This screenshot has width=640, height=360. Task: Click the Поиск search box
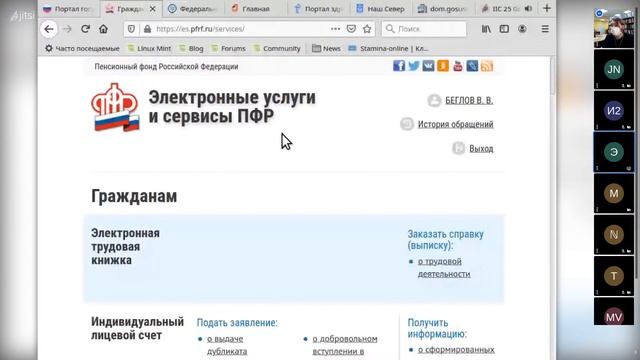(424, 29)
